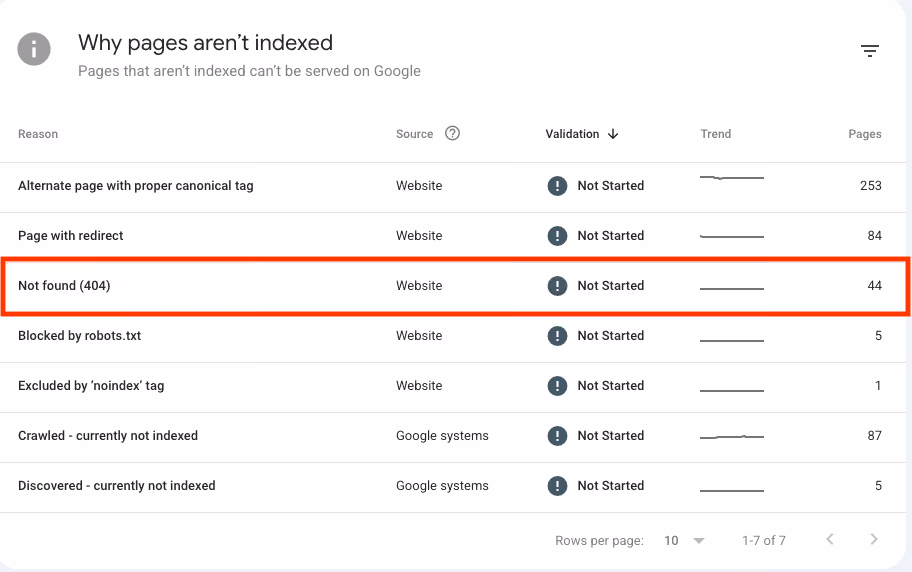Open Excluded by 'noindex' tag row

(x=453, y=388)
